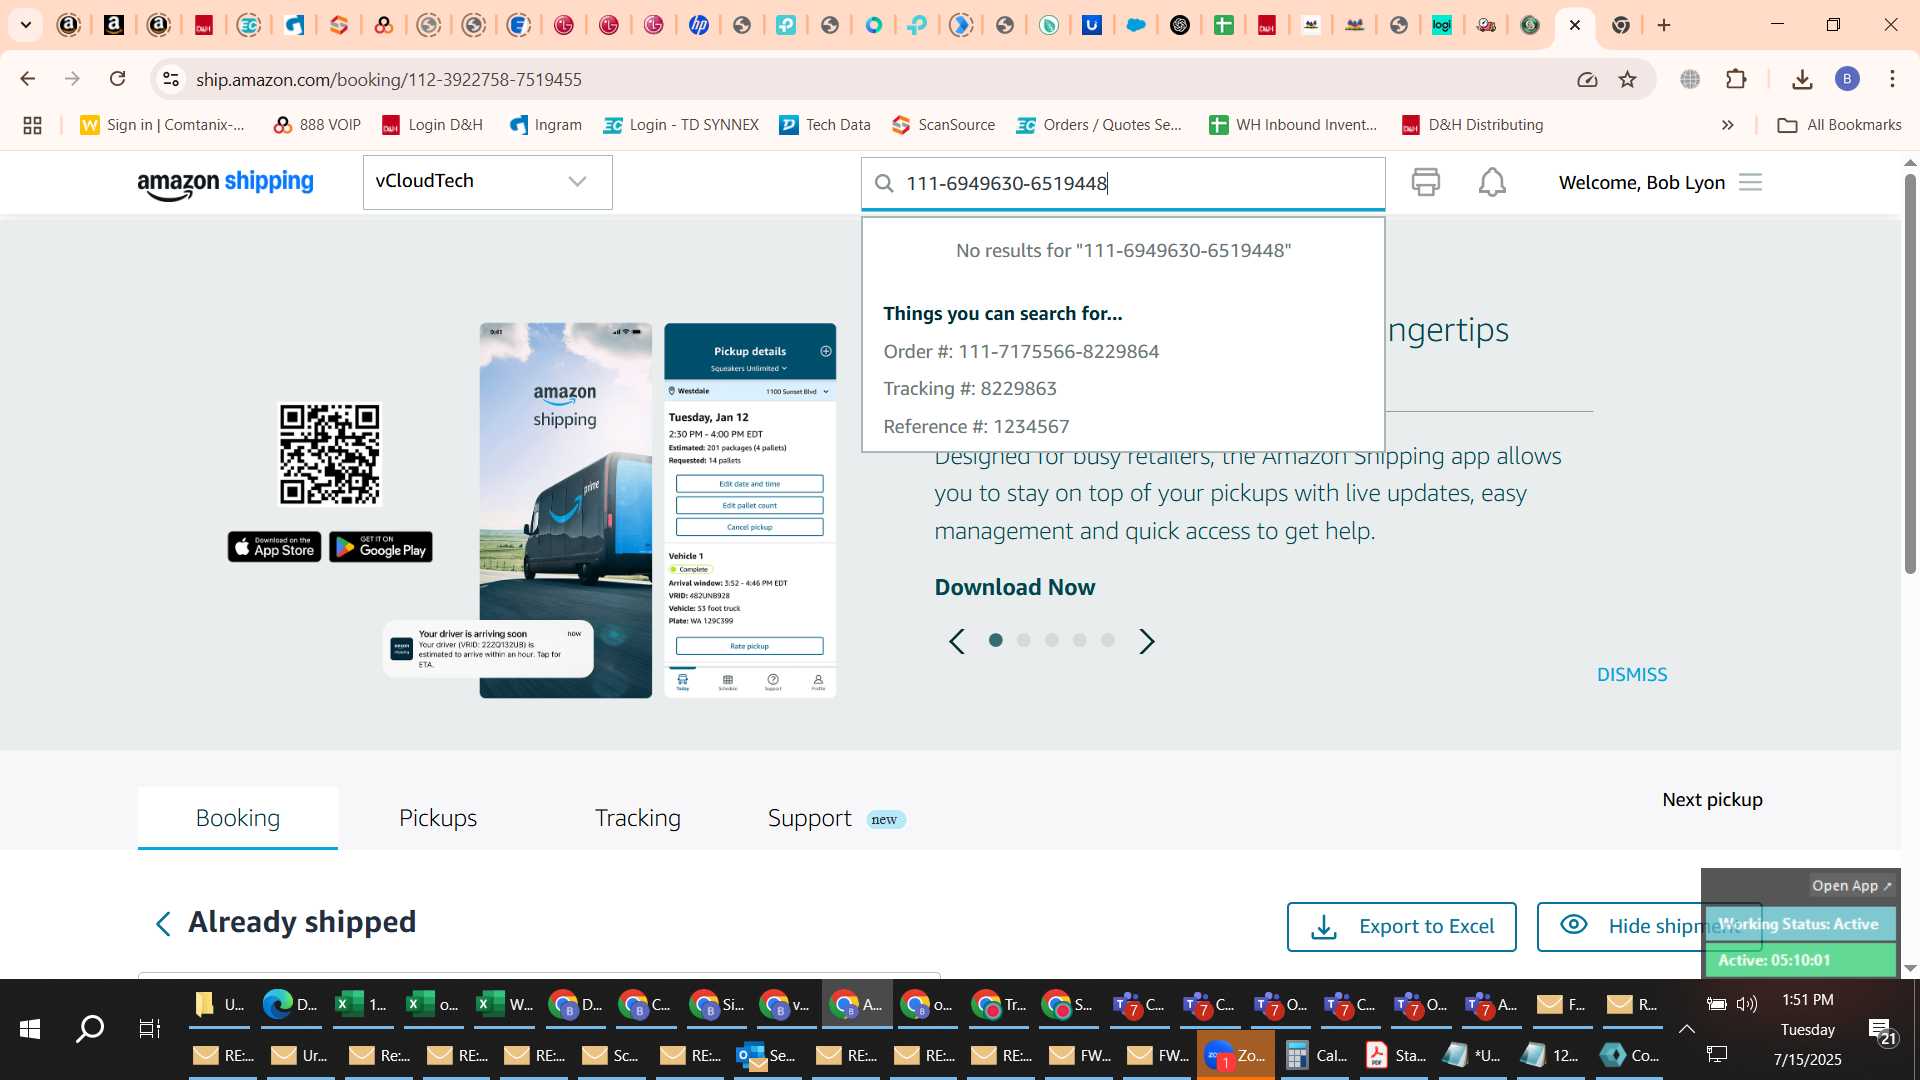Select first carousel dot

tap(995, 641)
